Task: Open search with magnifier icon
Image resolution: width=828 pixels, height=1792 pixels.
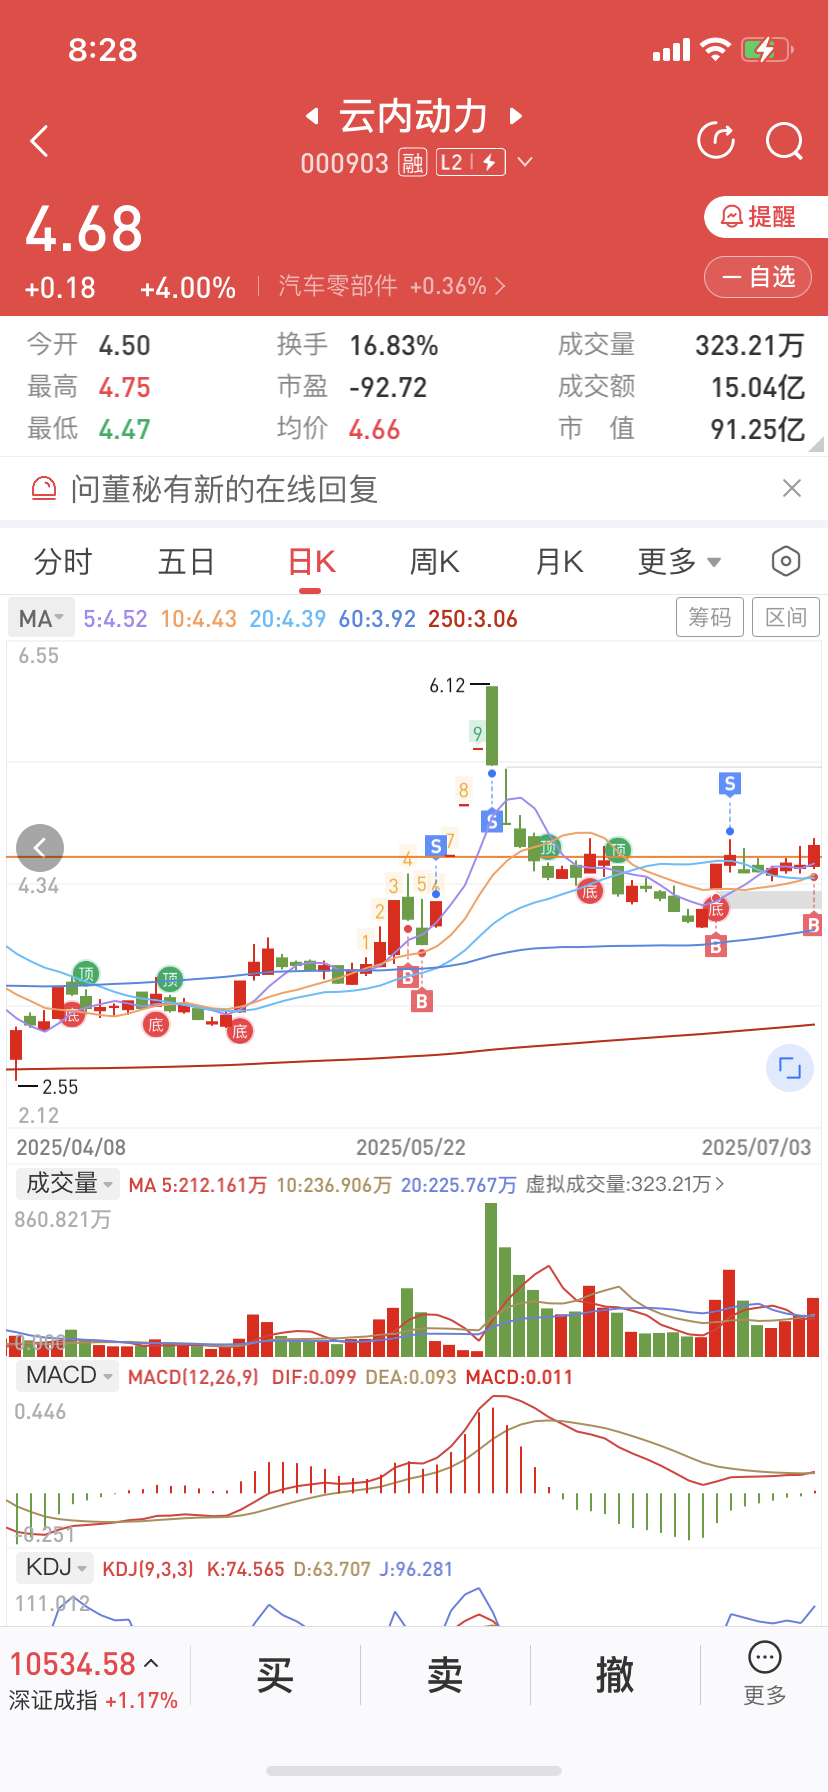Action: tap(785, 141)
